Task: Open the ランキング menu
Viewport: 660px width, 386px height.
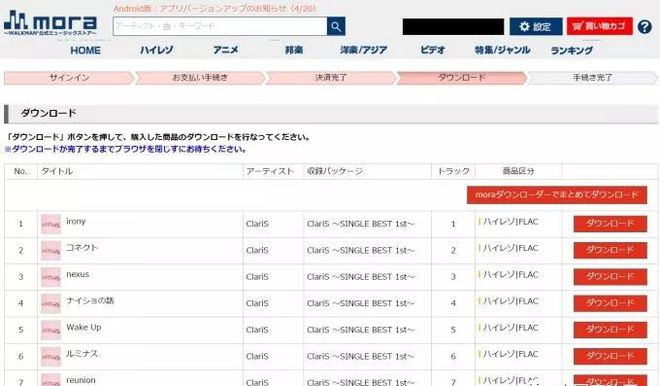Action: (572, 51)
